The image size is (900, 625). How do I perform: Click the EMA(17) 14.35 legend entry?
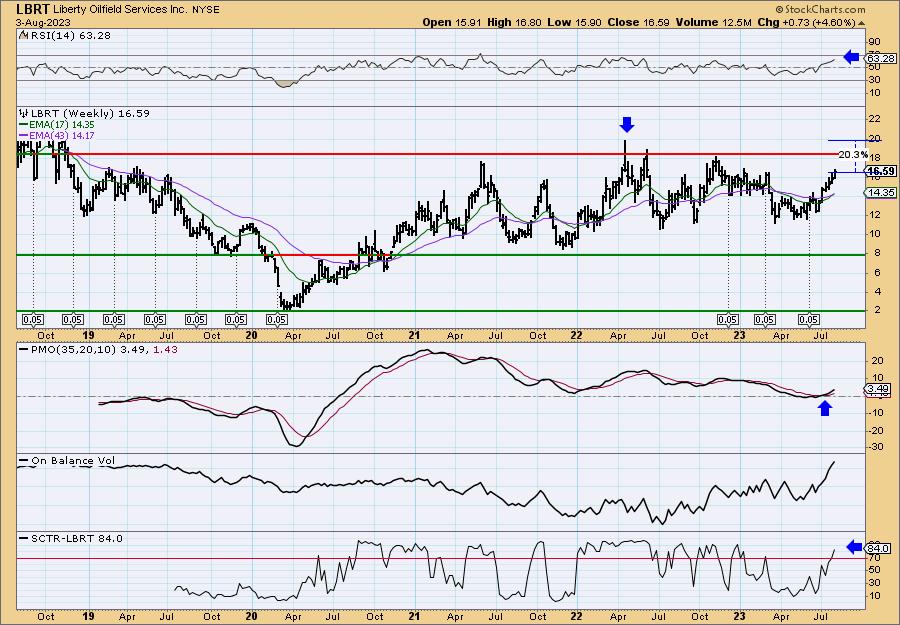pyautogui.click(x=57, y=125)
